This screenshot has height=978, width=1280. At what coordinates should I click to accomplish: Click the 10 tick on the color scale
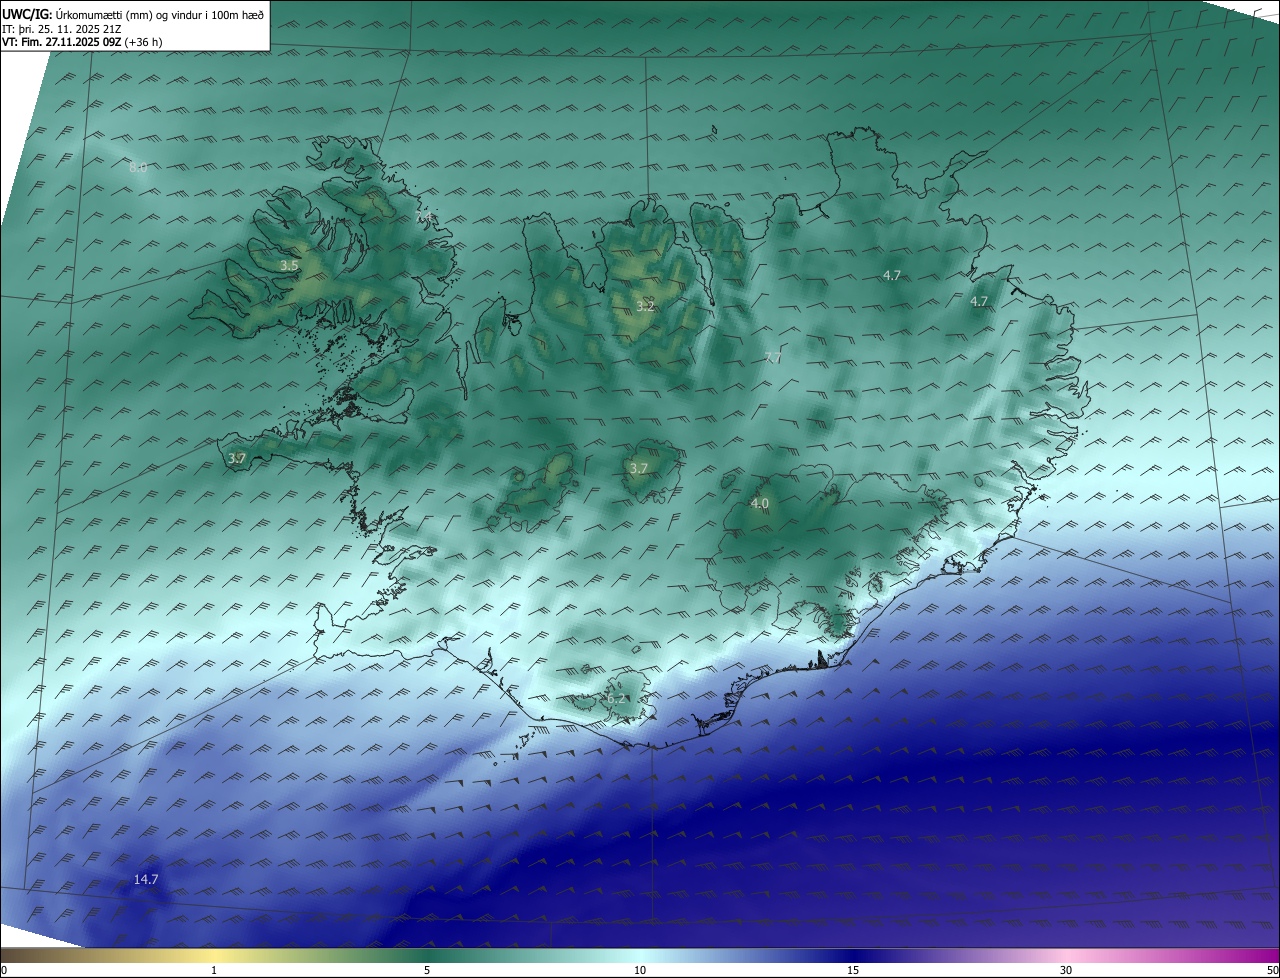(640, 970)
